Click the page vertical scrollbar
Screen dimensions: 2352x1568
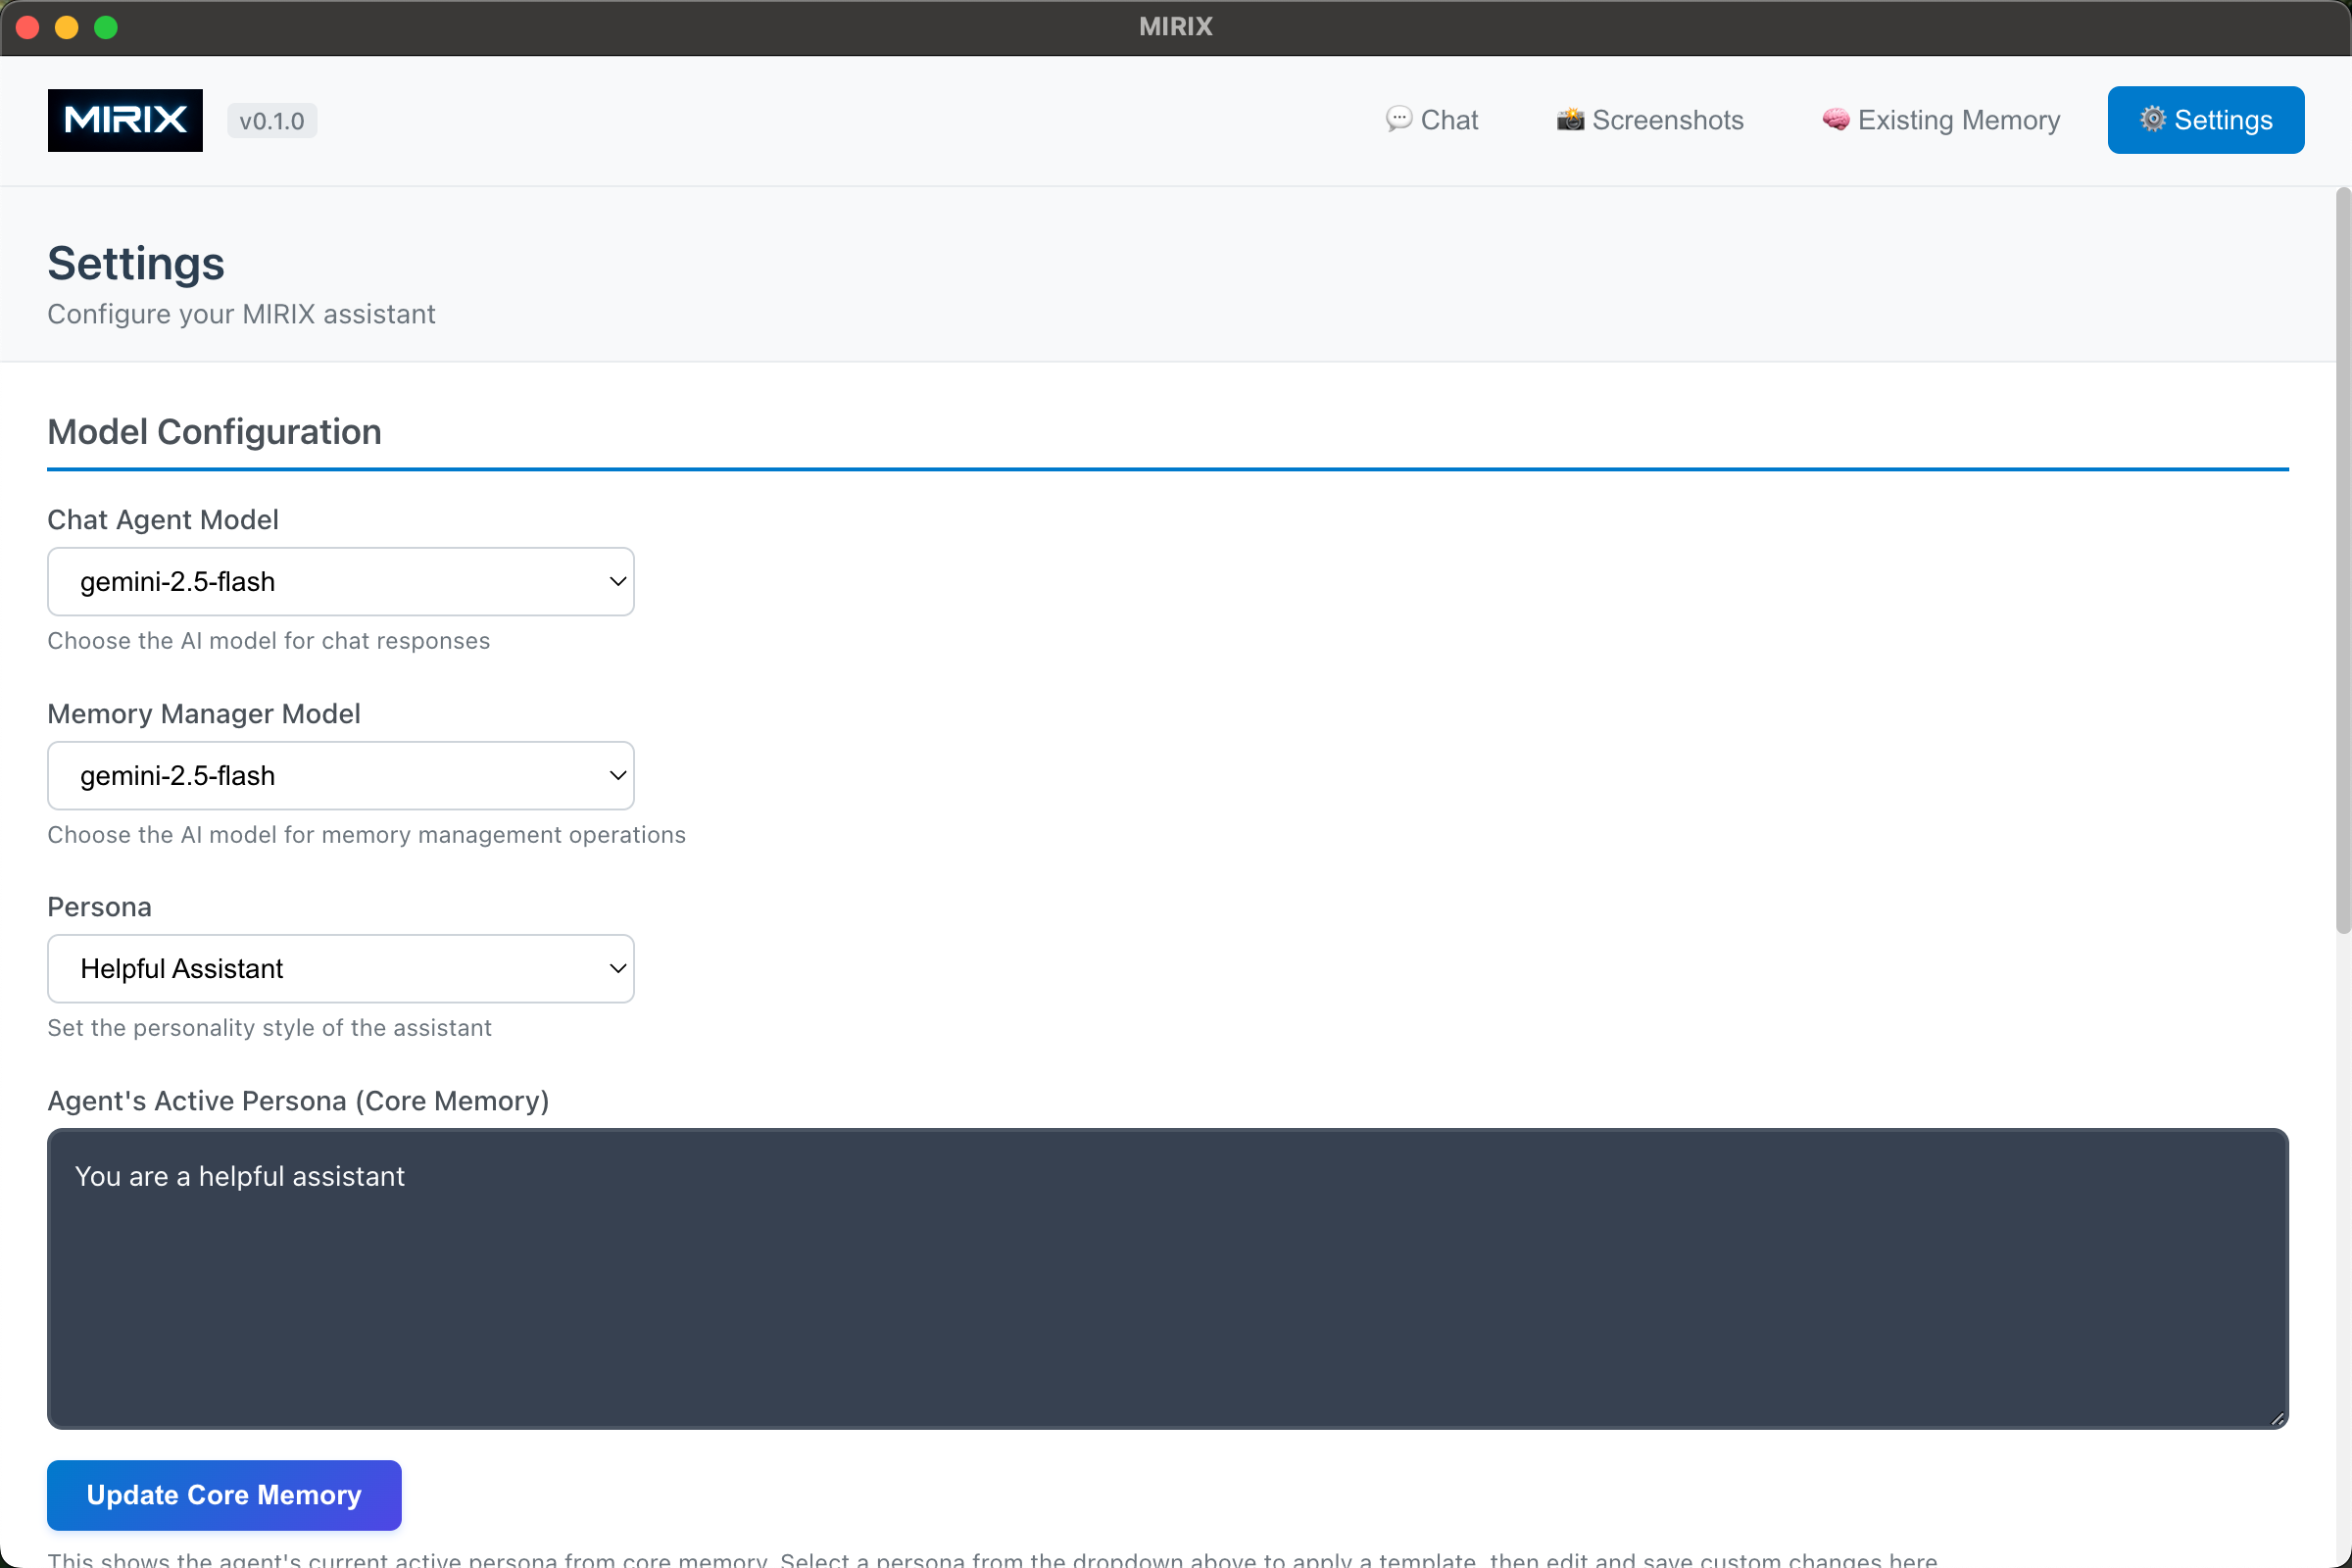click(2342, 560)
